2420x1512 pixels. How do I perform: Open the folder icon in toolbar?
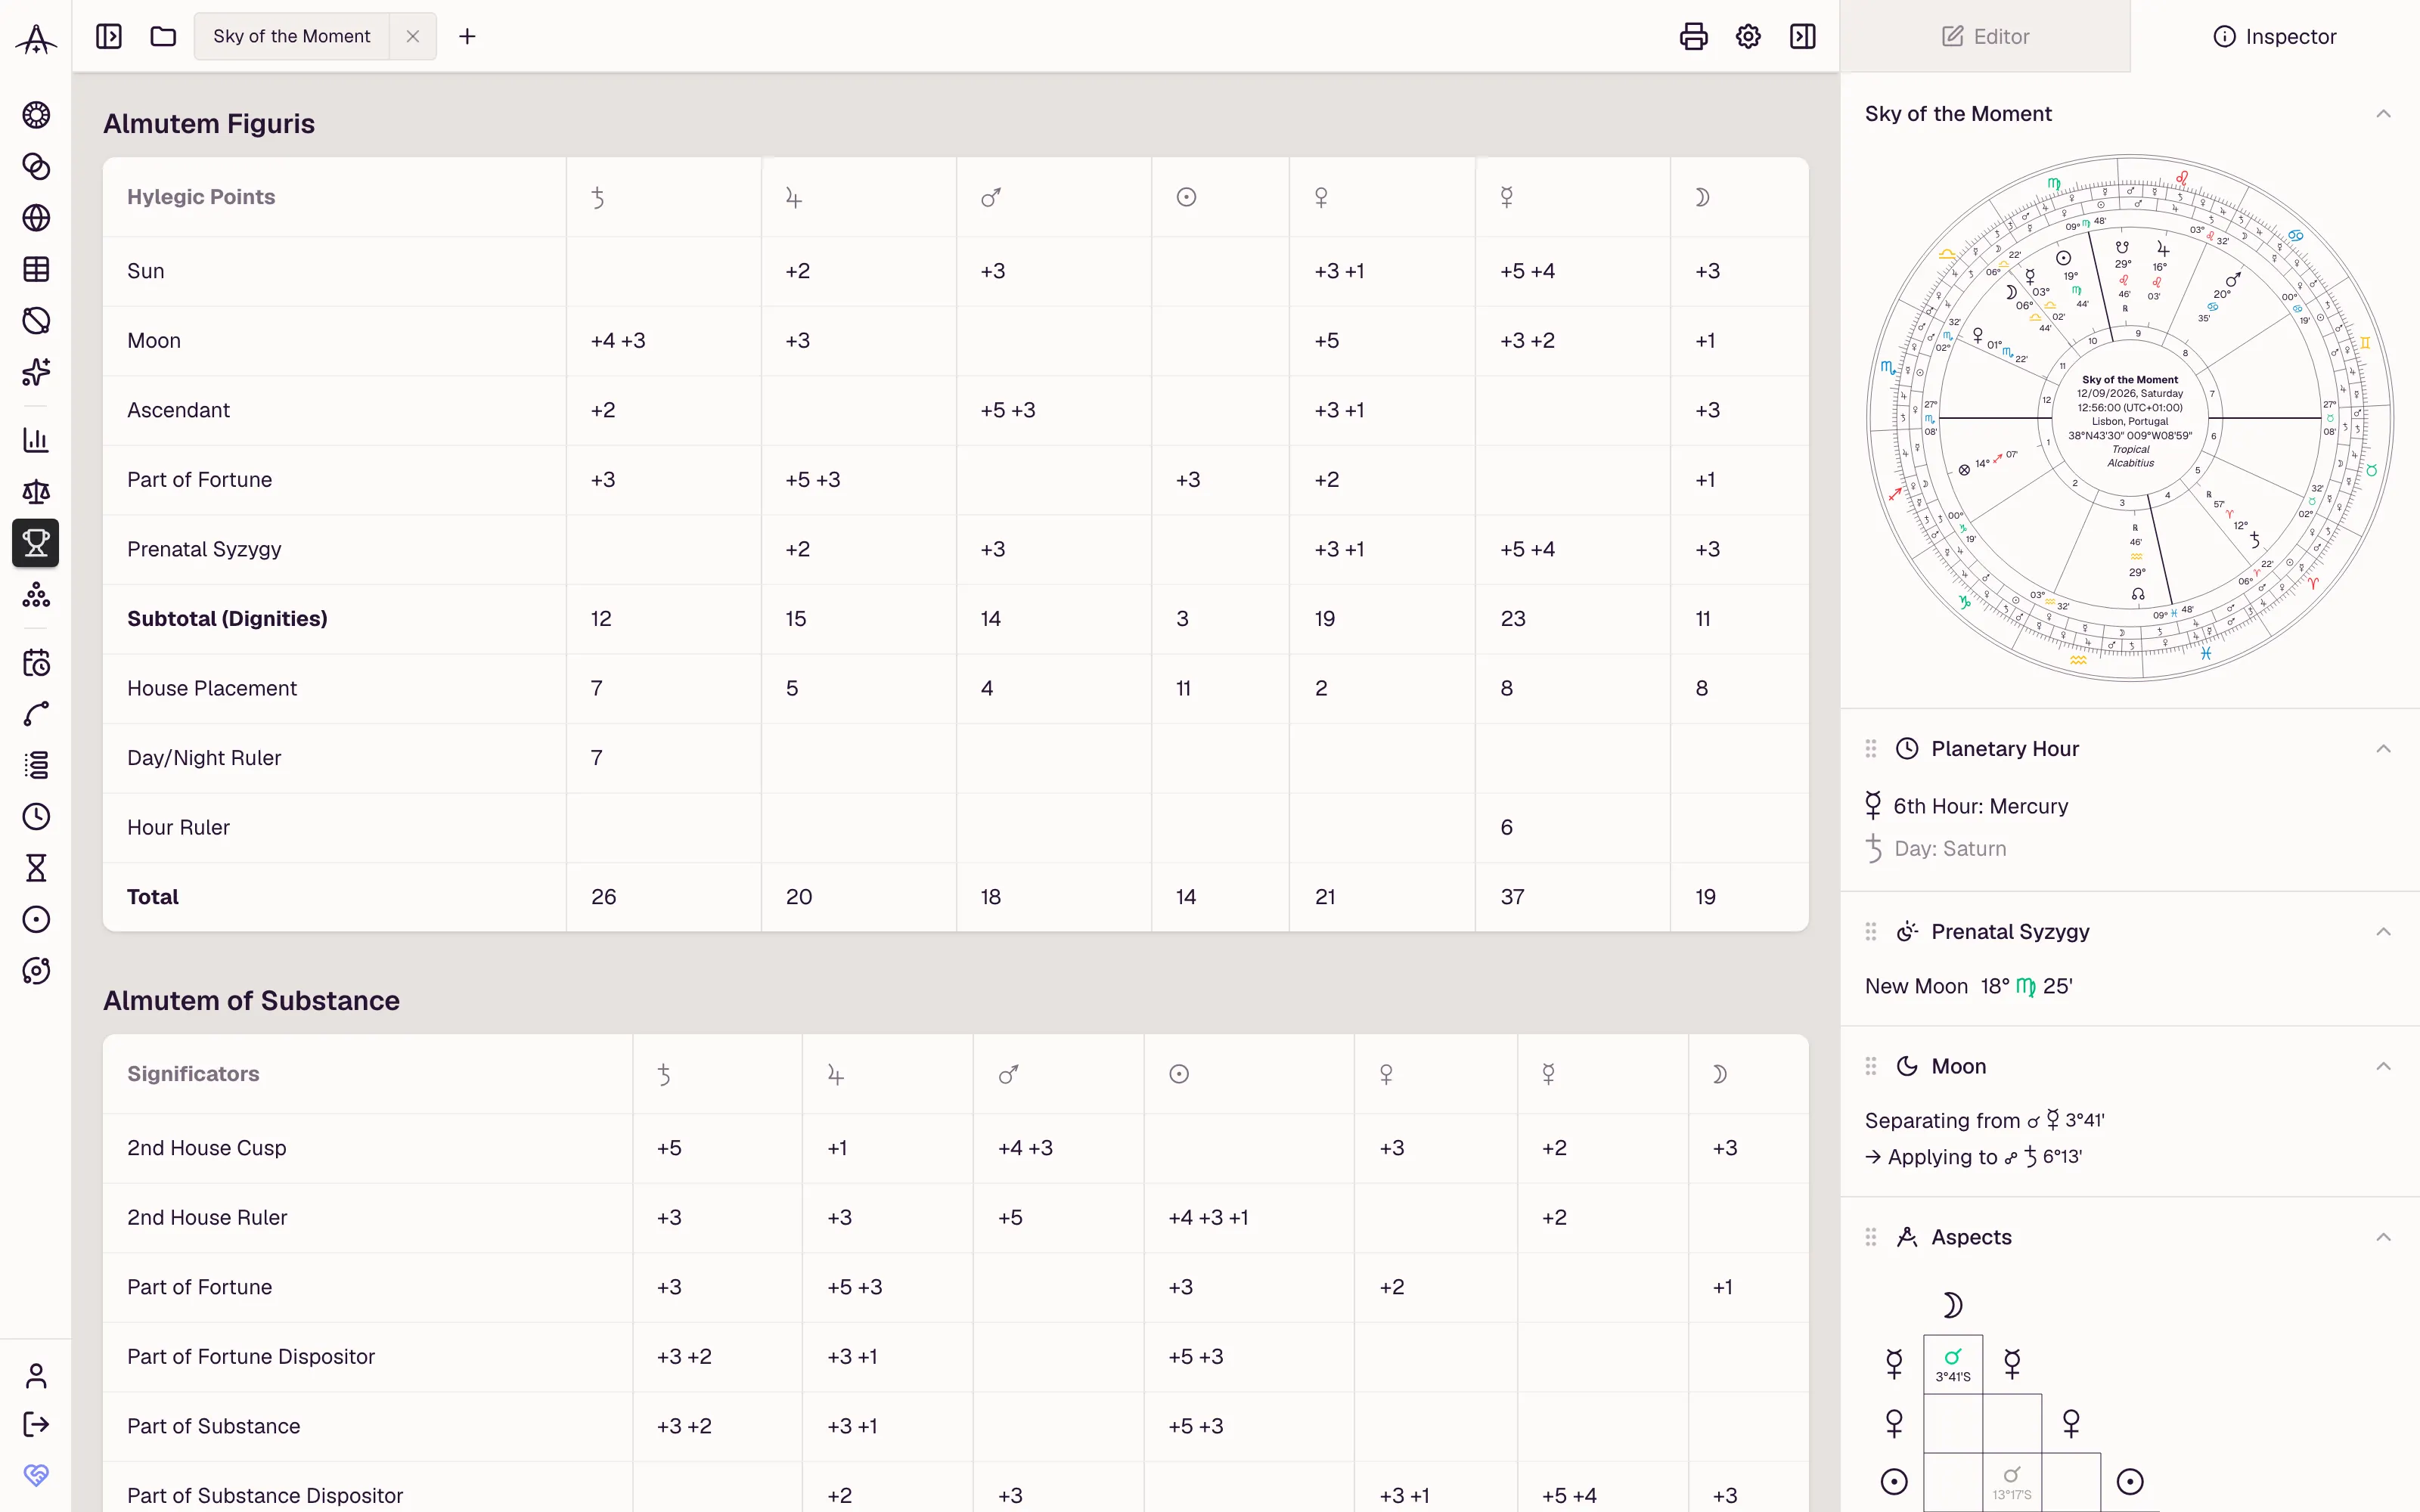coord(163,37)
